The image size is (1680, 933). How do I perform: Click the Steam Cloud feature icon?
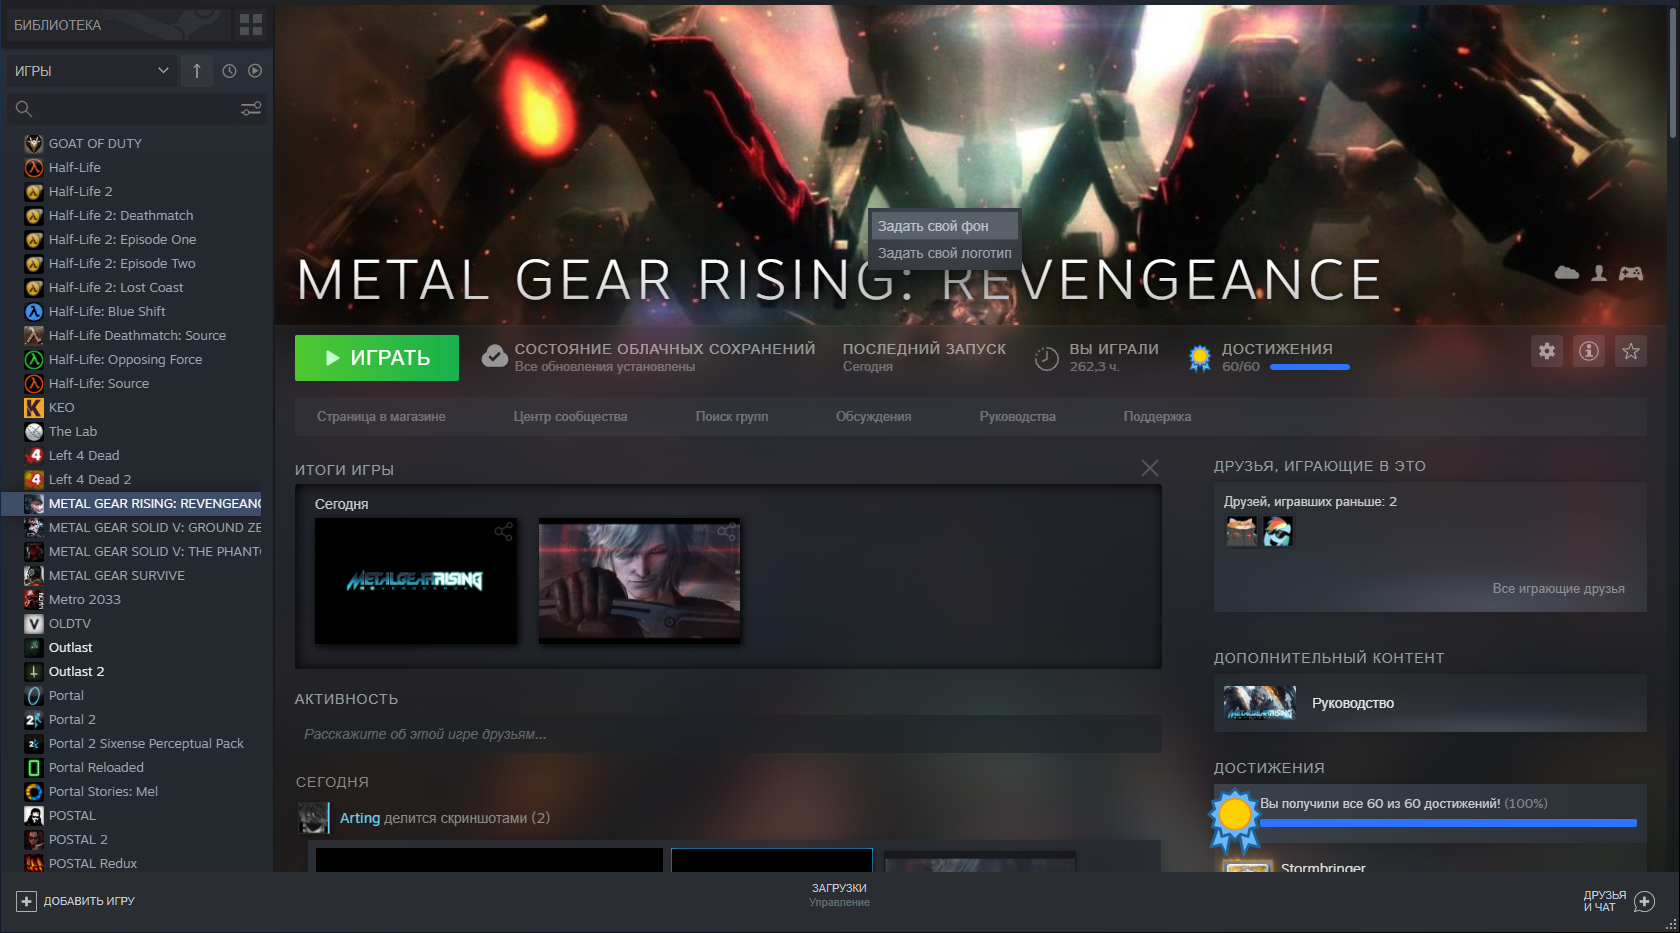[x=1567, y=273]
